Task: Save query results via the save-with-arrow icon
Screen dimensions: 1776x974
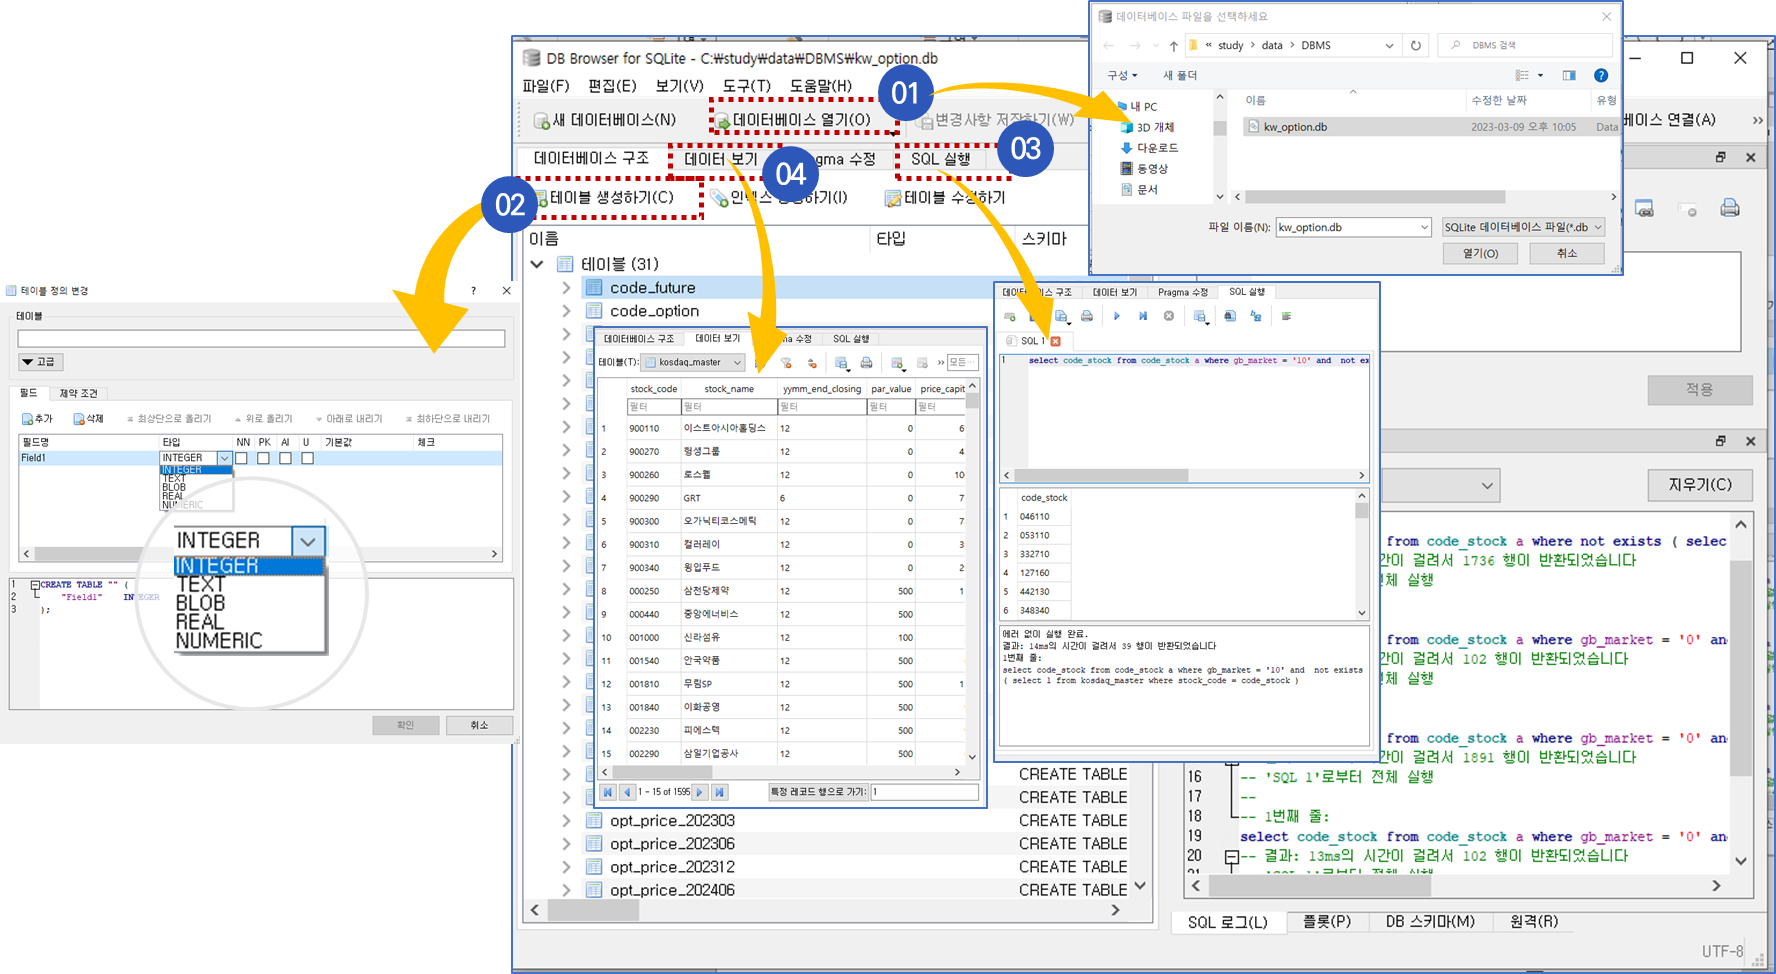Action: [x=1198, y=316]
